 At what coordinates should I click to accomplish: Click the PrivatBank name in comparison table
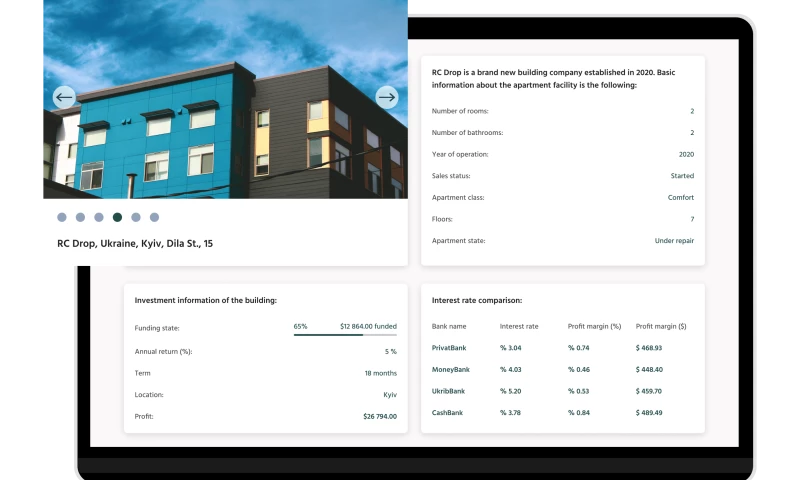pos(449,348)
